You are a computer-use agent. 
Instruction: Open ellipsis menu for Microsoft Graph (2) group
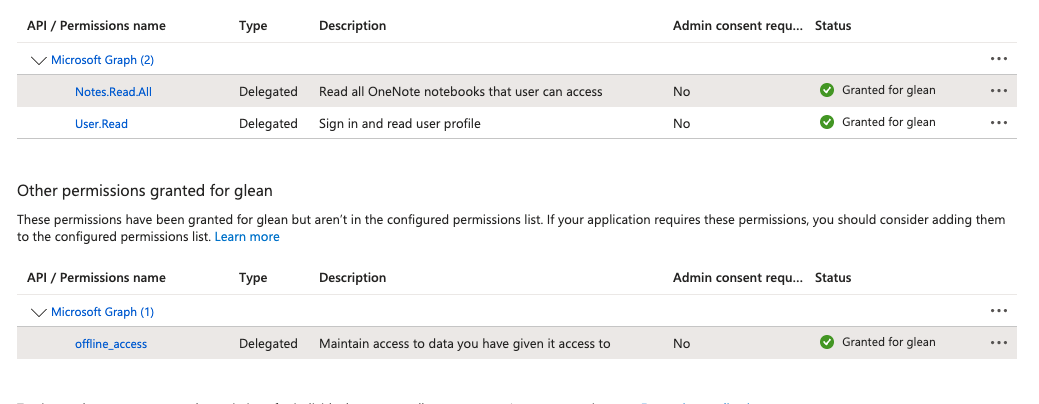click(998, 59)
